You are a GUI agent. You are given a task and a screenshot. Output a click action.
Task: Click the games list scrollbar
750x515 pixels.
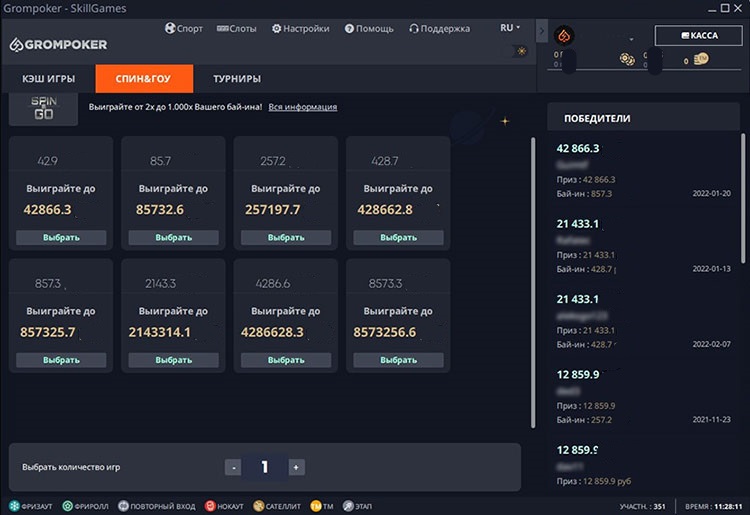(x=533, y=283)
